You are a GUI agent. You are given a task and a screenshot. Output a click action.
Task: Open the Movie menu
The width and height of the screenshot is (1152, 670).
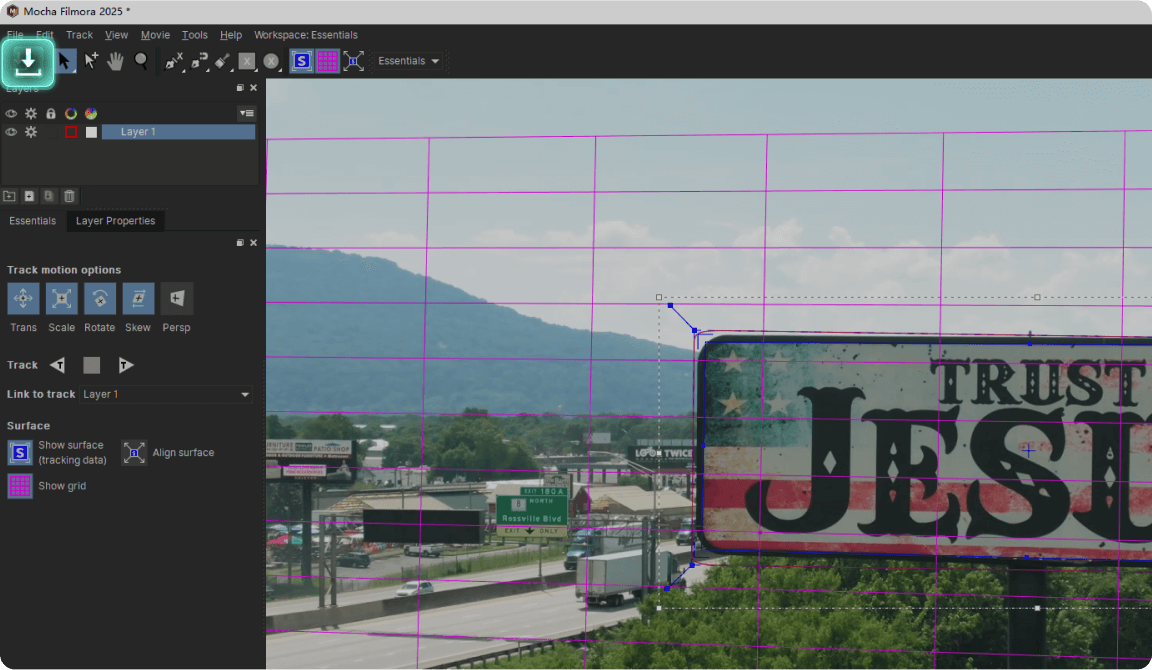point(155,35)
